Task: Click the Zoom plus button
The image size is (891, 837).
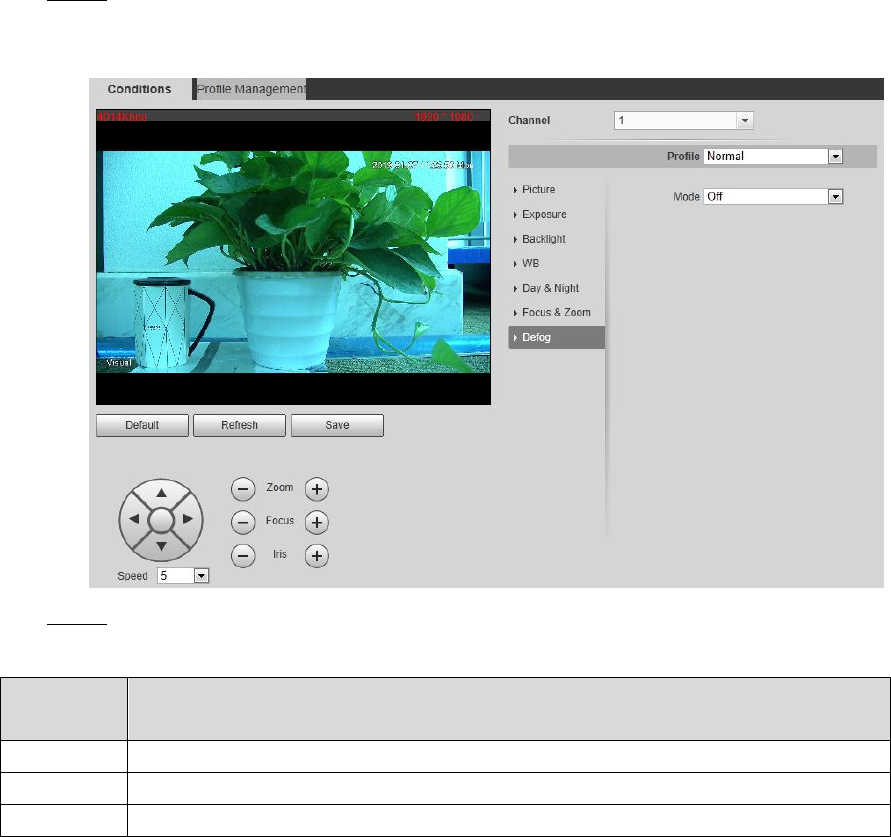Action: point(317,489)
